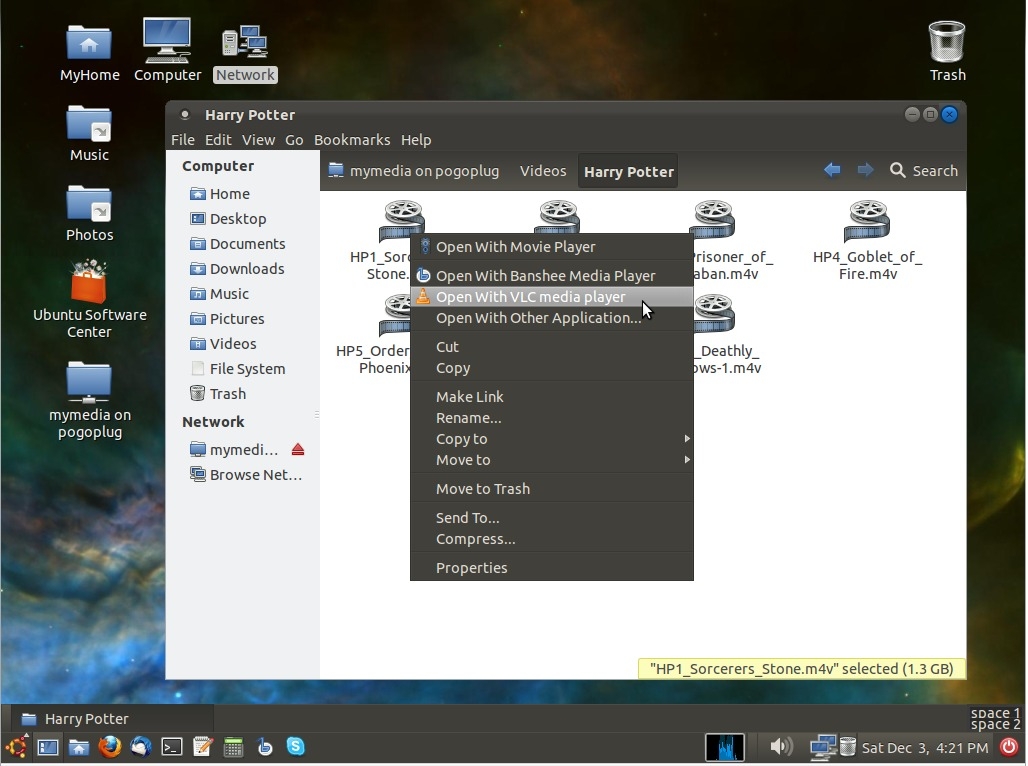Select the HP5_Order Phoenix video file
Image resolution: width=1028 pixels, height=766 pixels.
[x=393, y=315]
